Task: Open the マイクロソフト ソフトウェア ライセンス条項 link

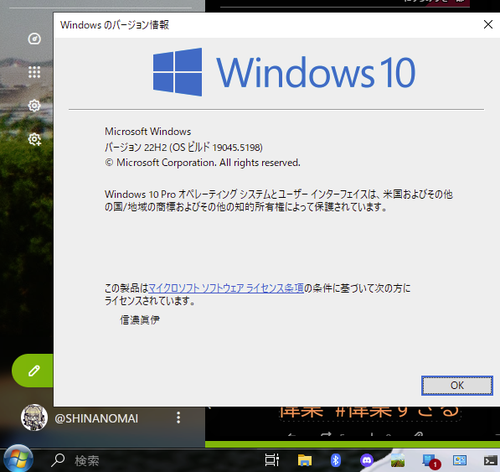Action: (226, 288)
